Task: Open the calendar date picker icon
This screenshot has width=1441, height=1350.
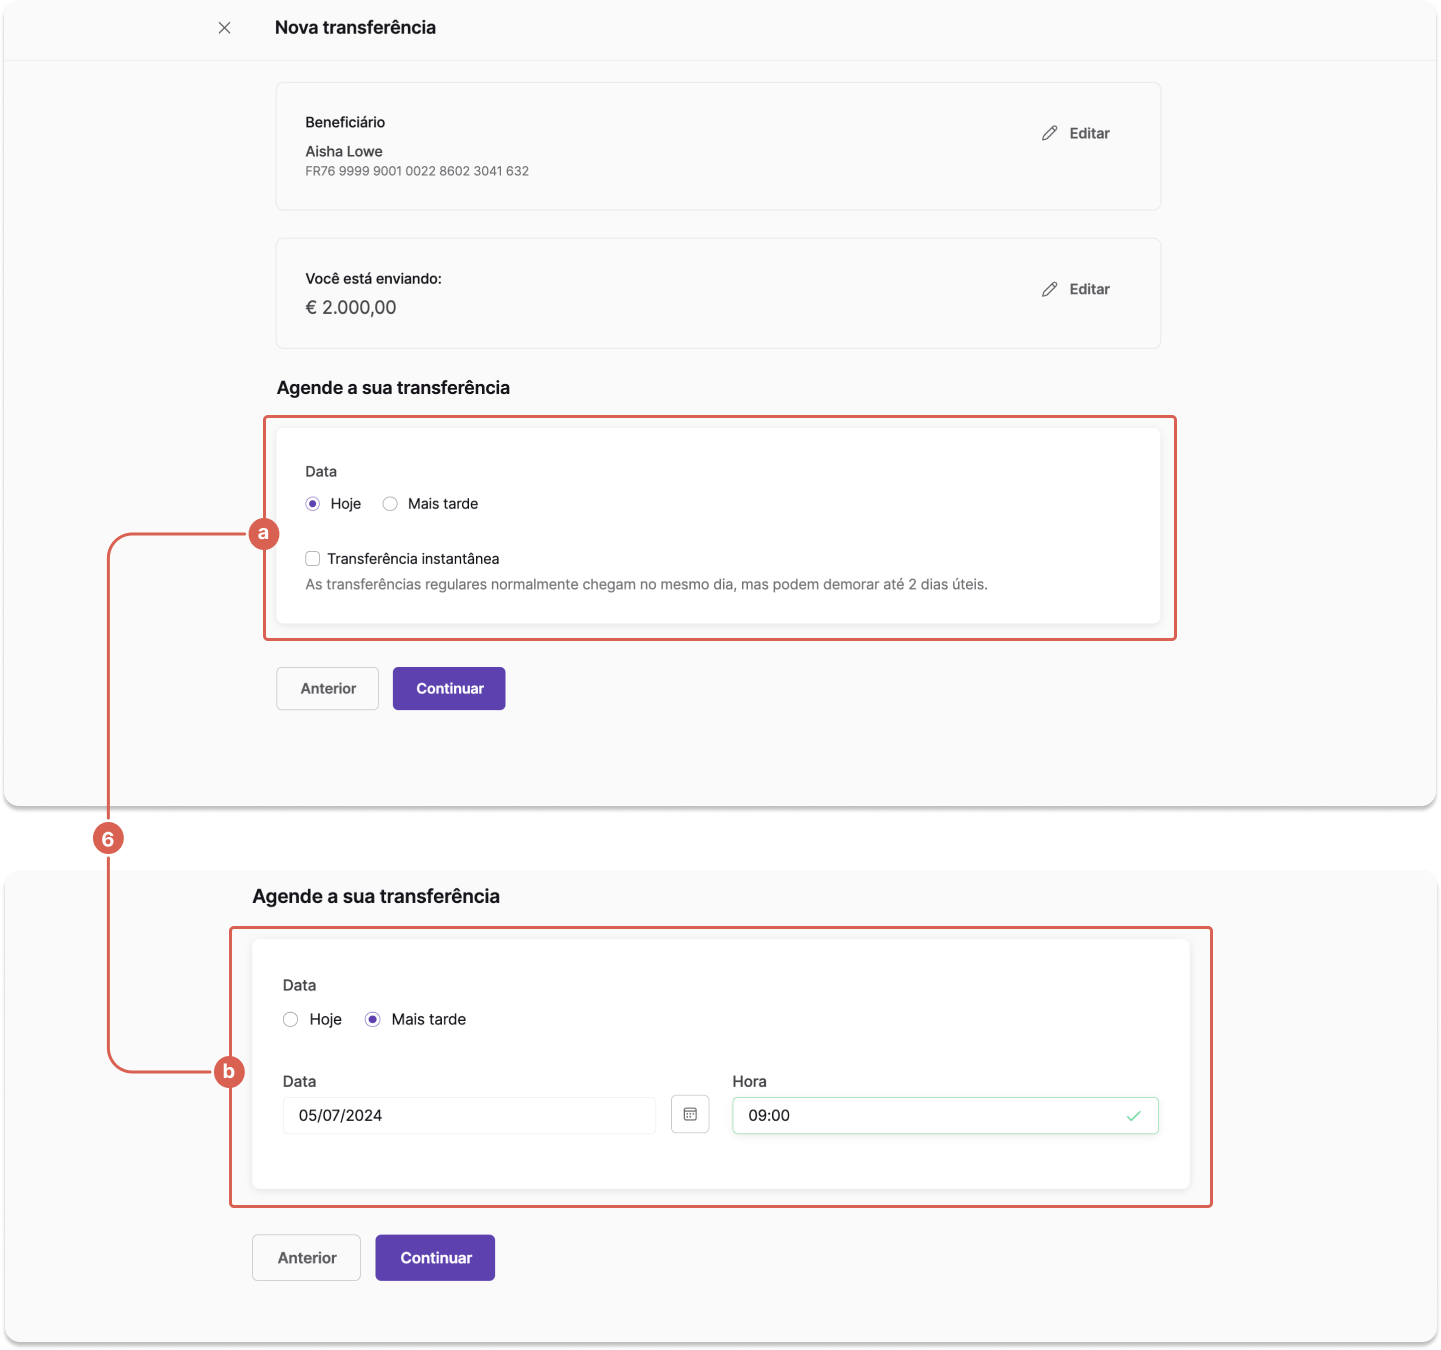Action: click(690, 1114)
